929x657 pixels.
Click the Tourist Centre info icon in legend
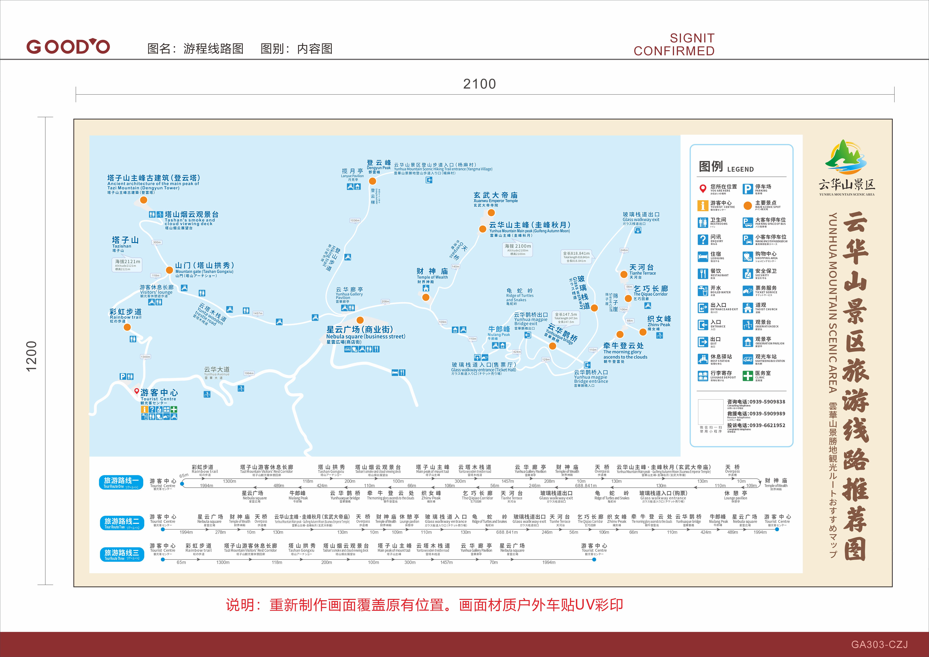click(x=703, y=205)
